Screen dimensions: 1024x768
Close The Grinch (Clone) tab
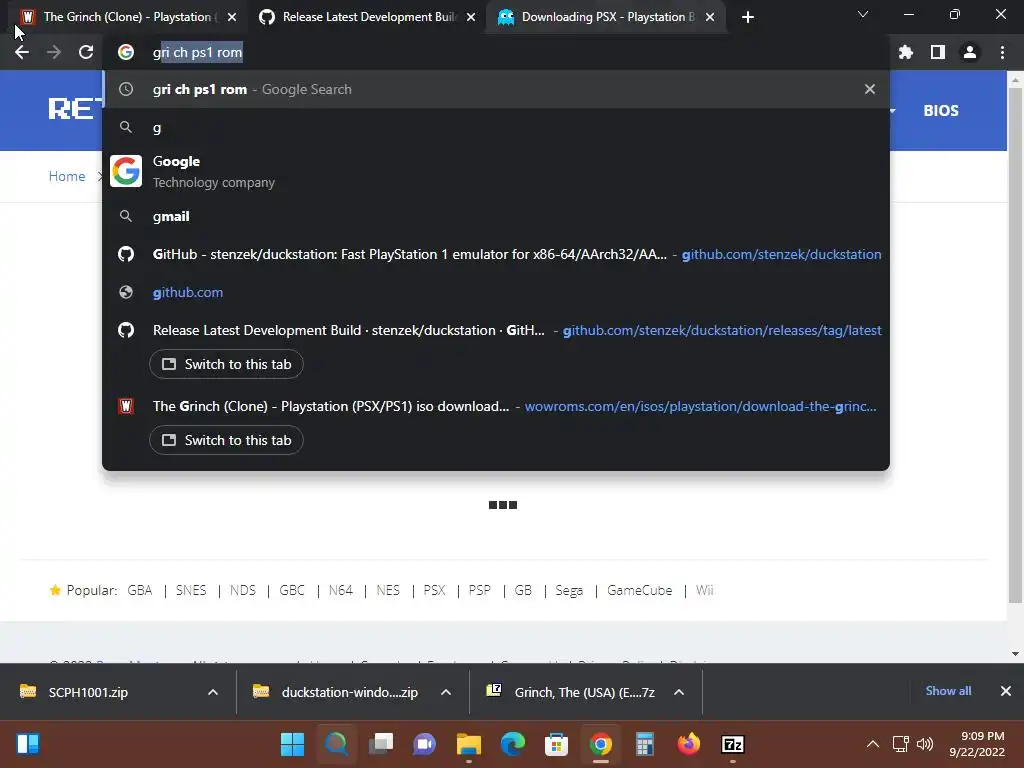[232, 17]
